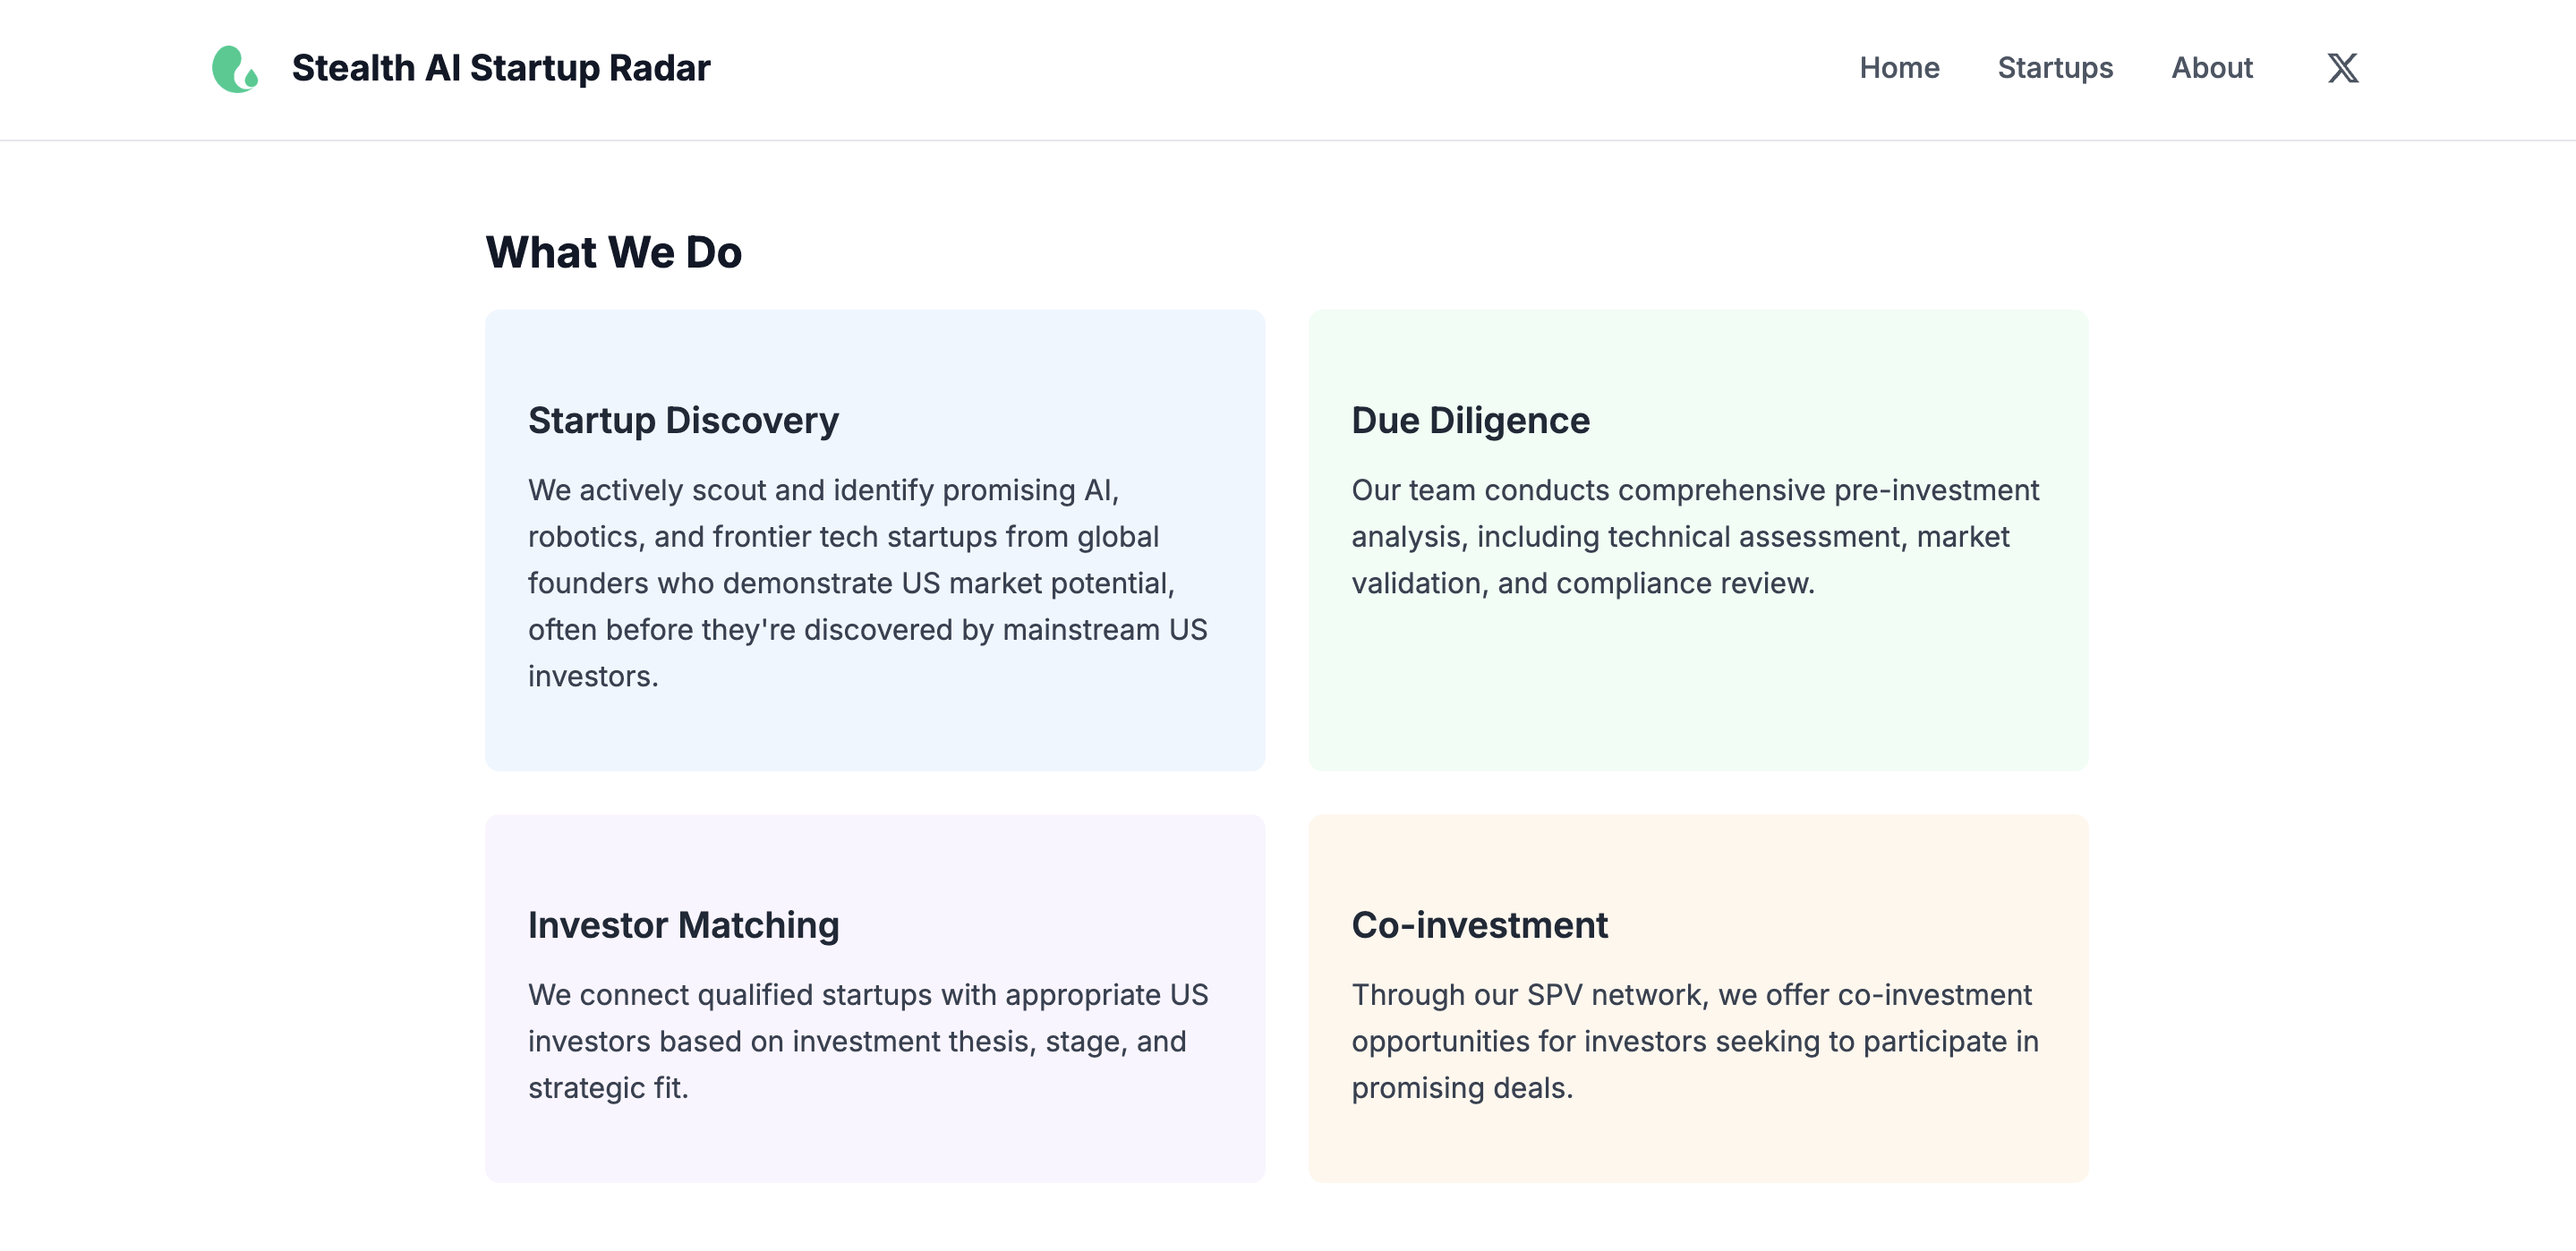
Task: Go to the Home nav link
Action: (1899, 68)
